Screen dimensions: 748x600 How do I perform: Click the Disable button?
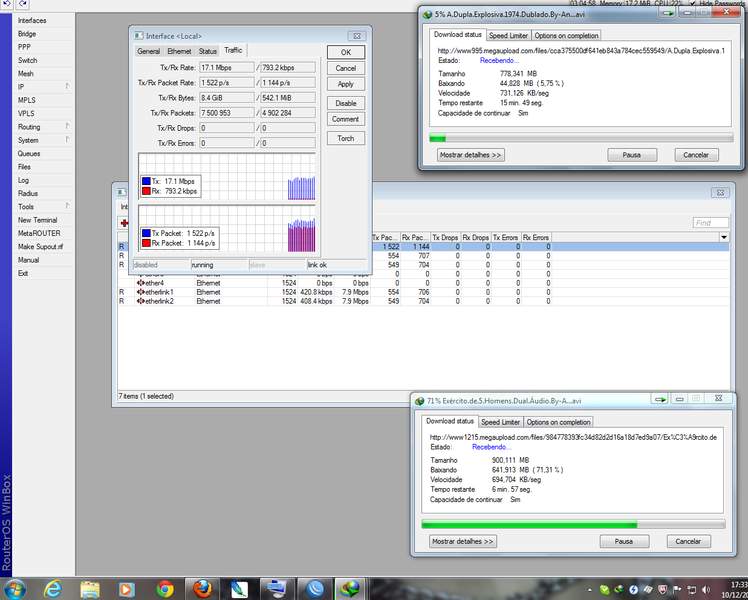pyautogui.click(x=346, y=103)
